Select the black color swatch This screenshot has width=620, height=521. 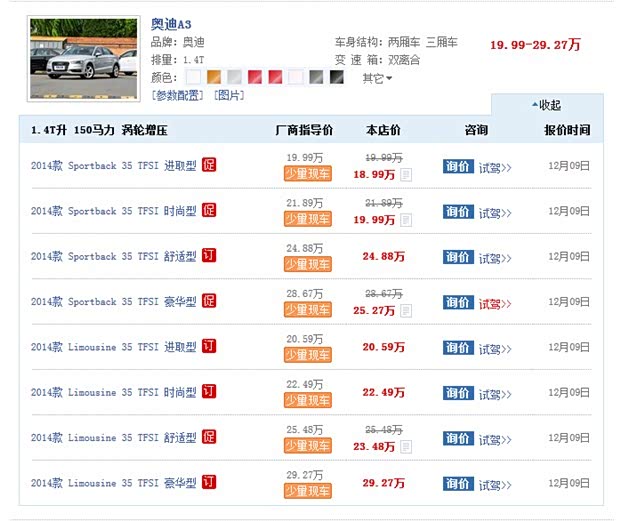click(337, 77)
